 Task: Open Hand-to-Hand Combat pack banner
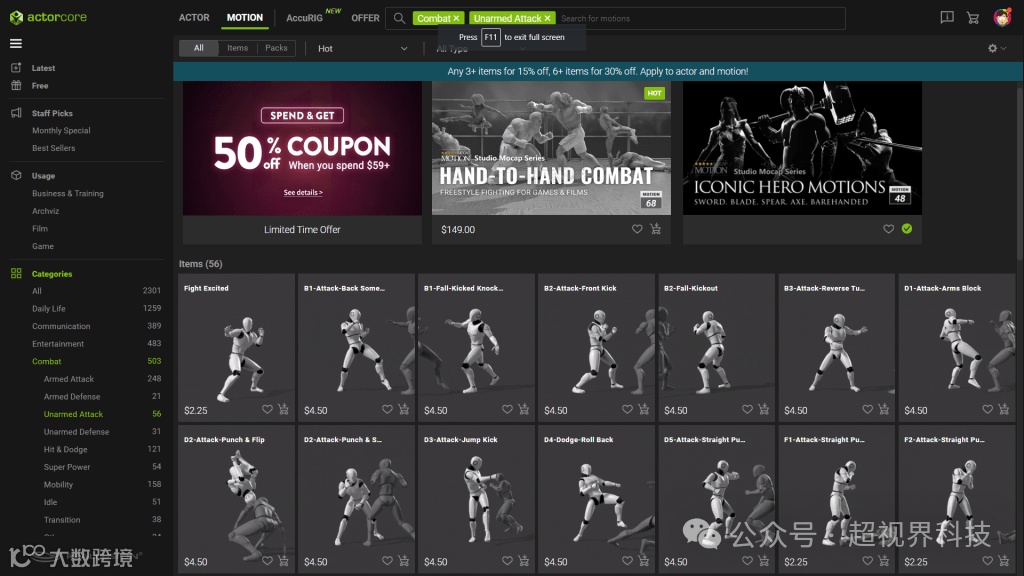[551, 148]
